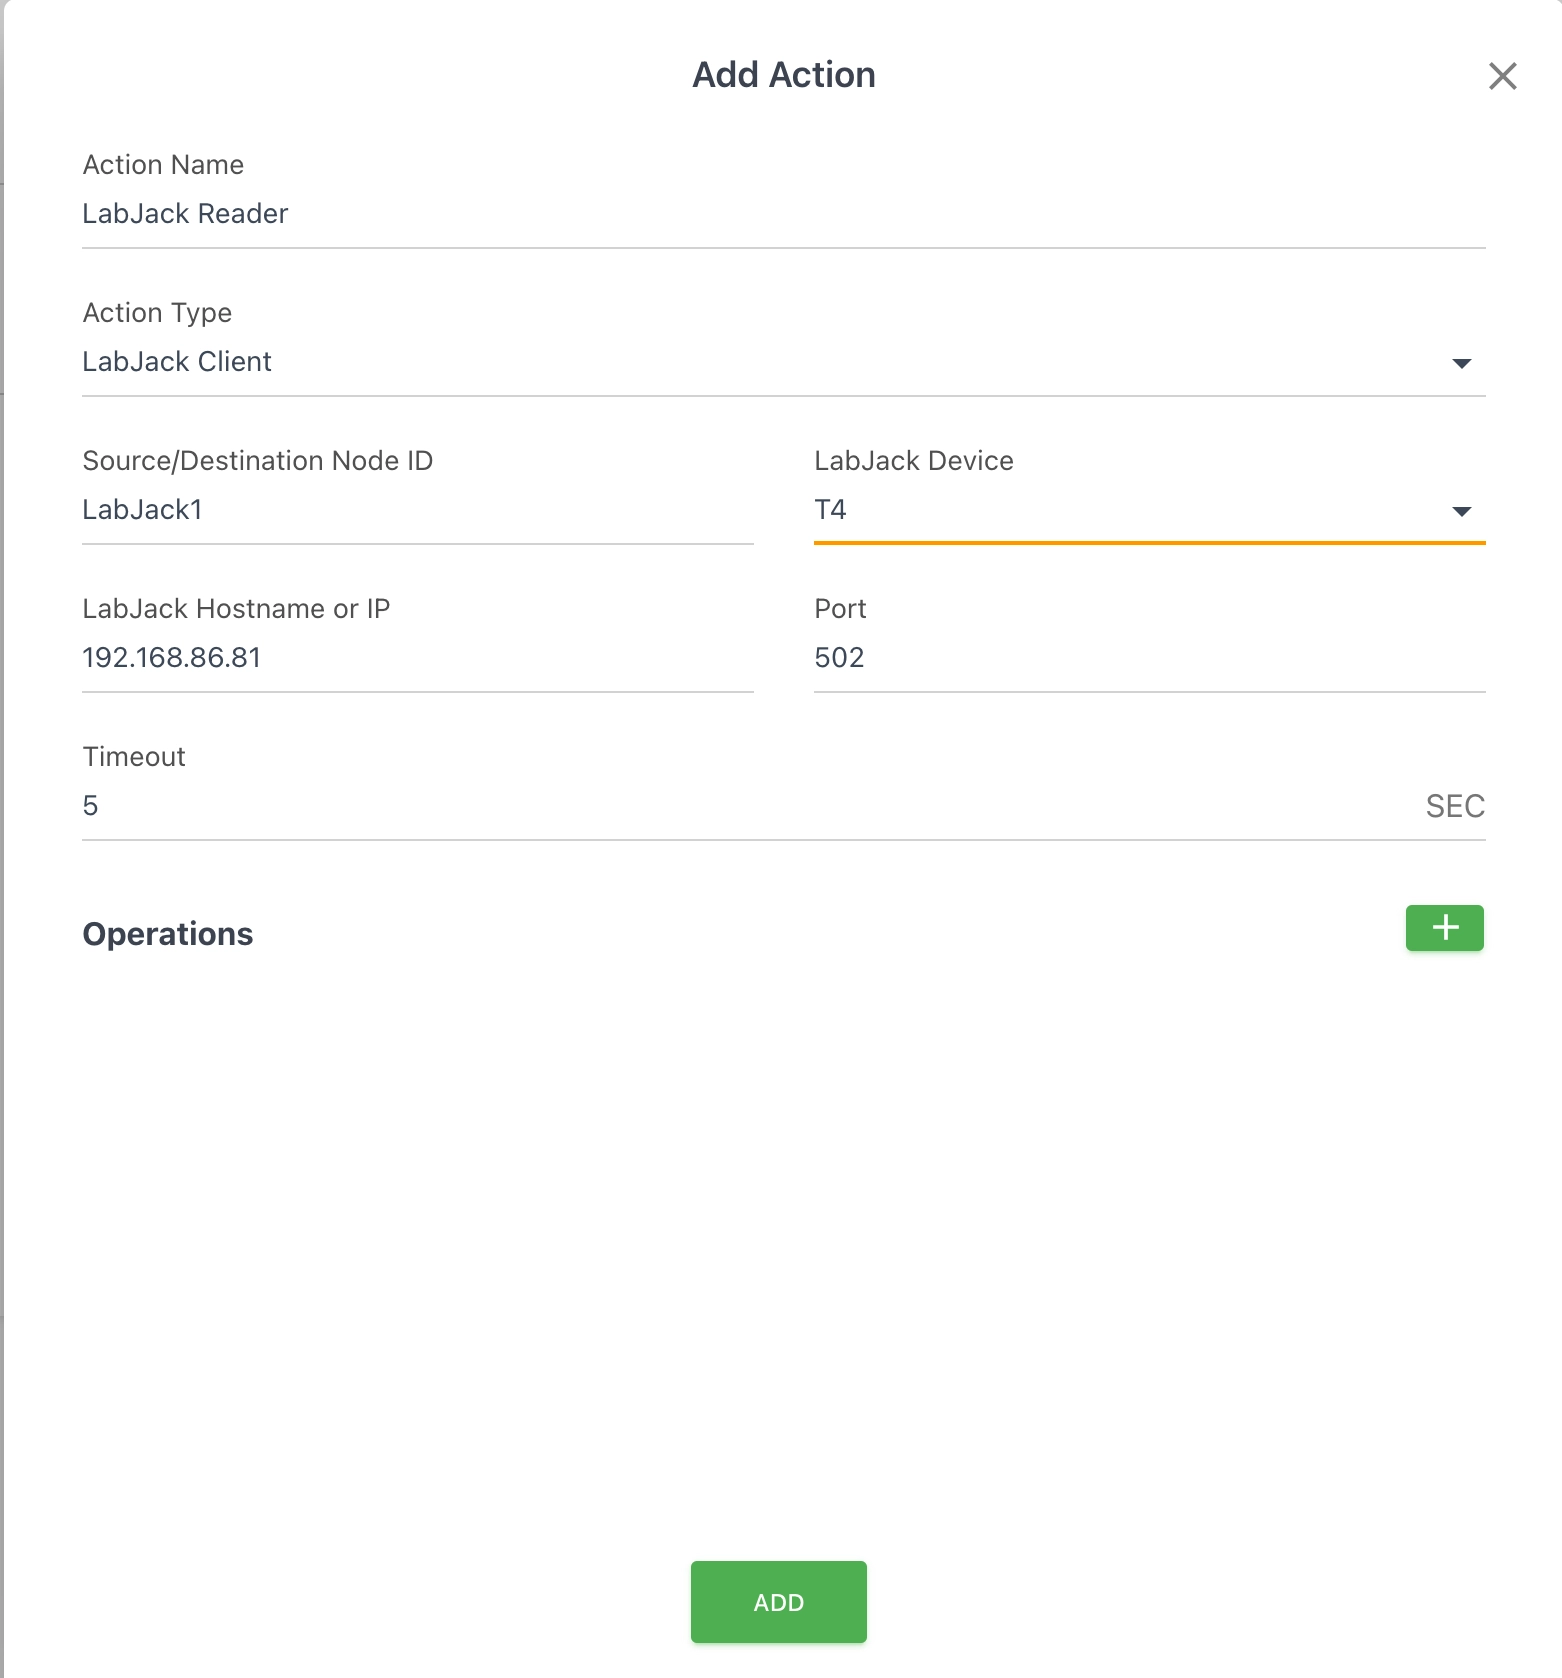Click the Action Type label

pos(157,313)
